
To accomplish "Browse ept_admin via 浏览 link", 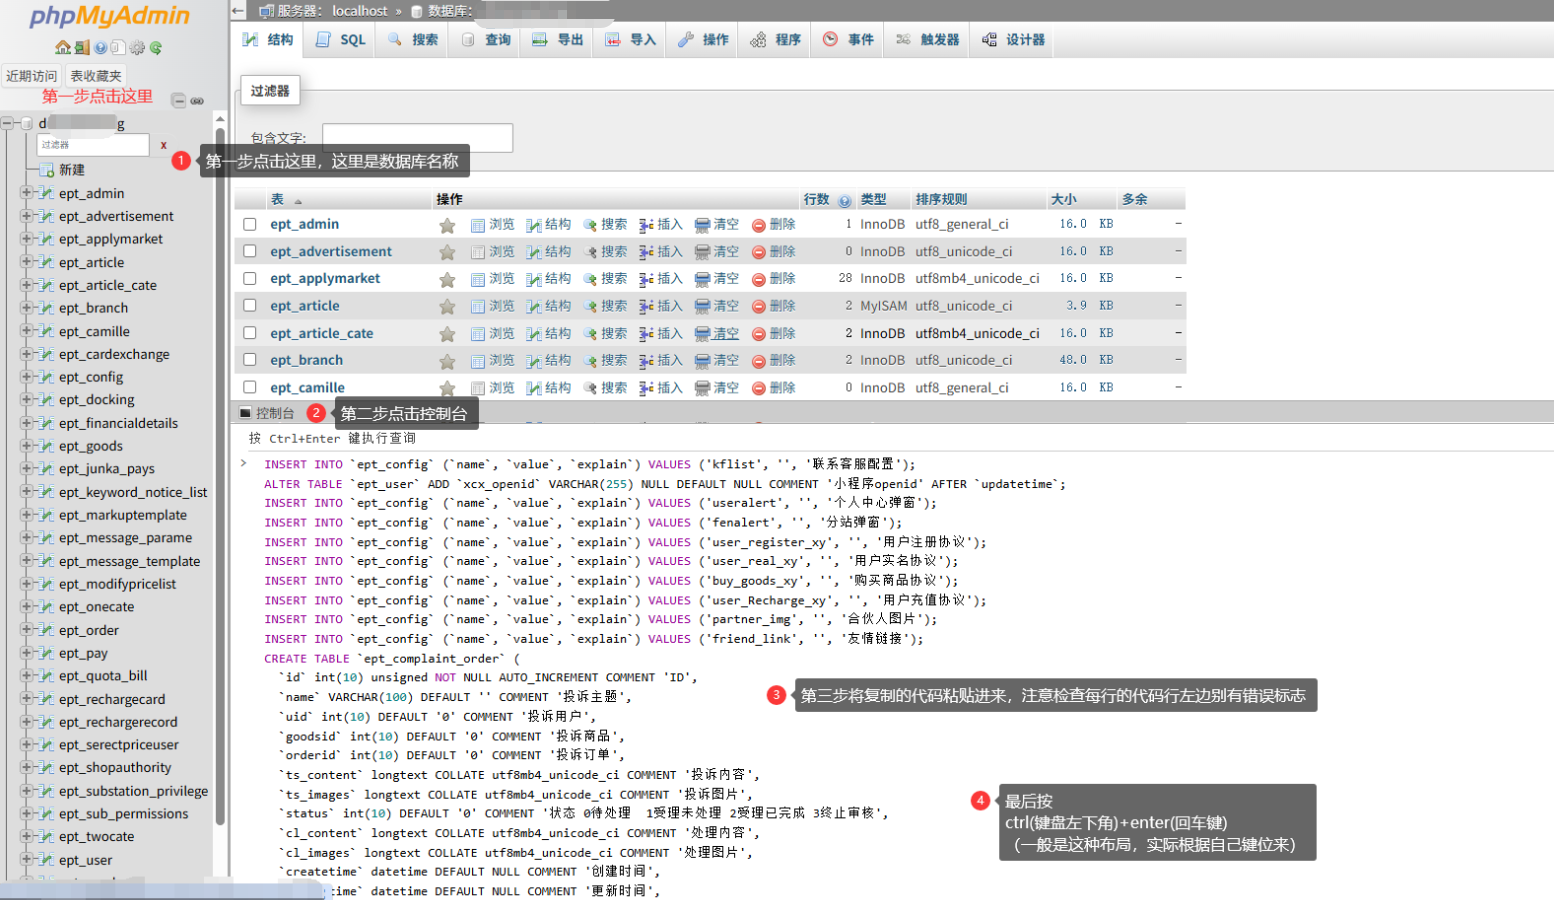I will [x=493, y=225].
